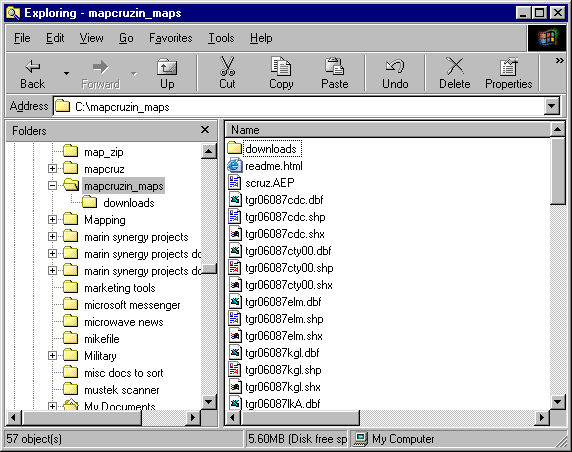This screenshot has width=572, height=452.
Task: Click folder tree scroll up arrow
Action: pyautogui.click(x=209, y=151)
